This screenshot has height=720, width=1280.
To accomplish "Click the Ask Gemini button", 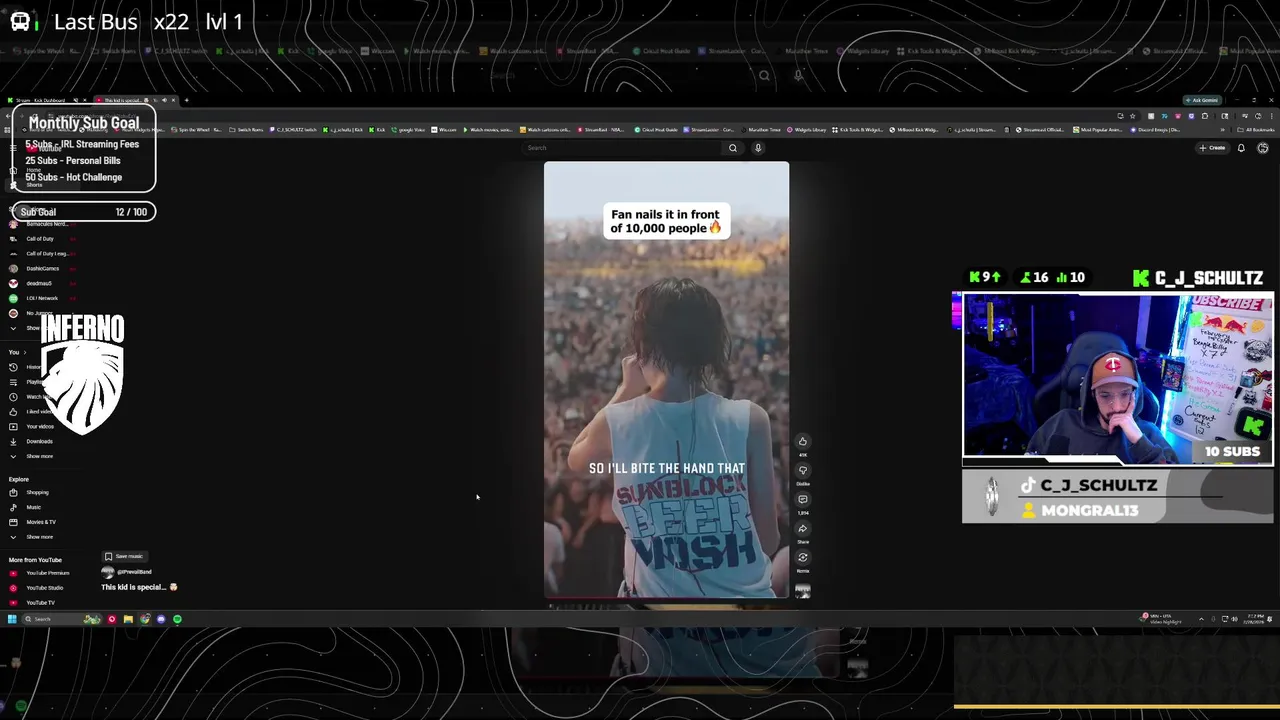I will coord(1201,100).
